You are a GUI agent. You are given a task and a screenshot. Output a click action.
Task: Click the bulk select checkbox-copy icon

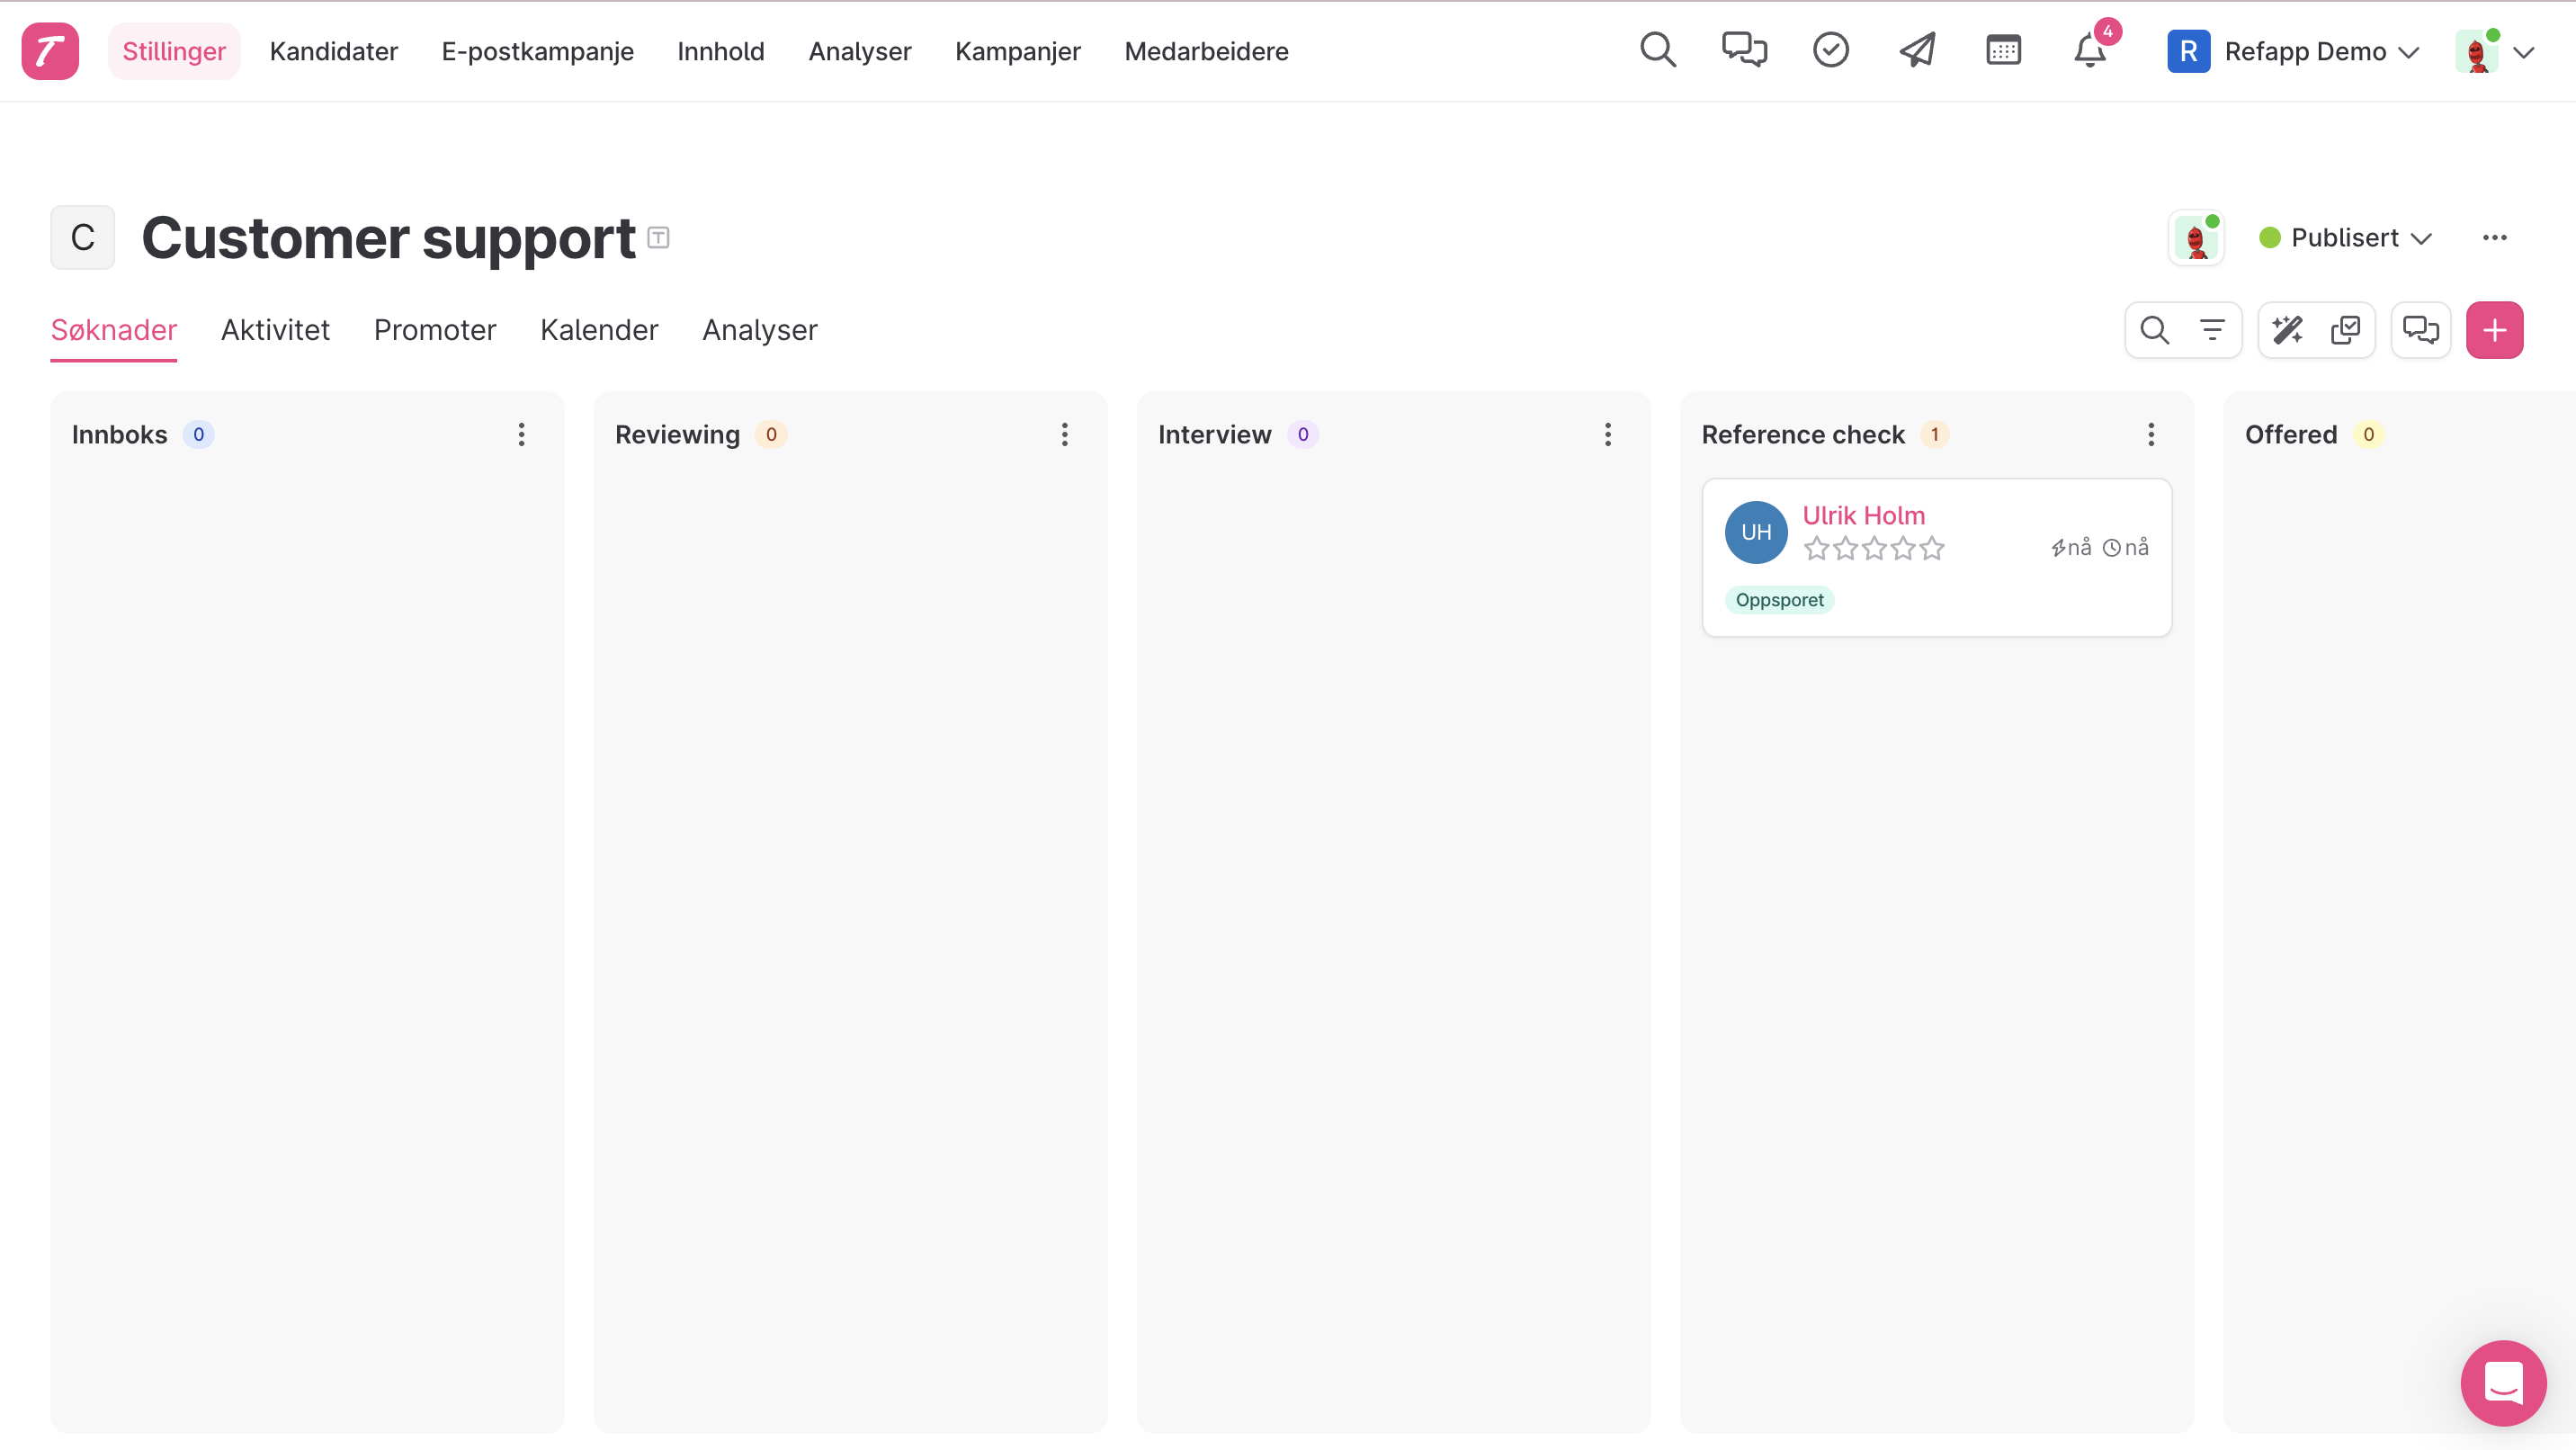click(2345, 330)
